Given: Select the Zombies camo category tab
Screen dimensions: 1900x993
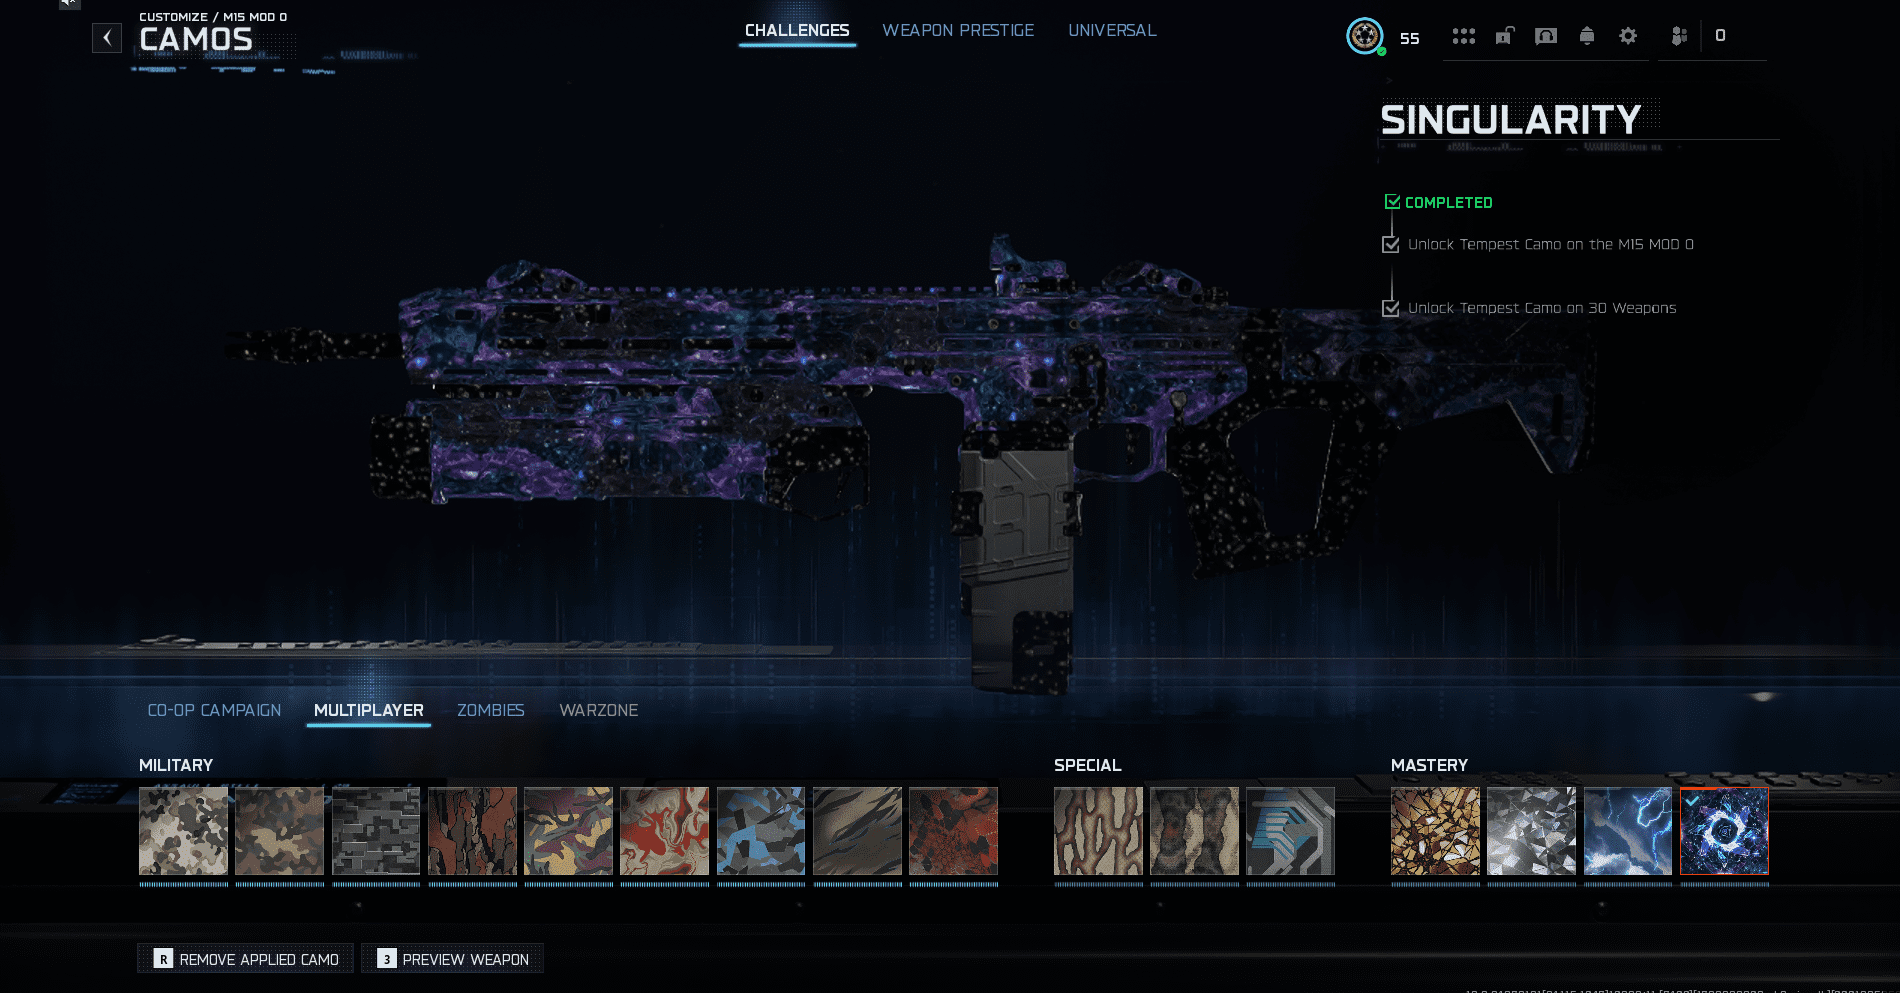Looking at the screenshot, I should click(x=490, y=710).
